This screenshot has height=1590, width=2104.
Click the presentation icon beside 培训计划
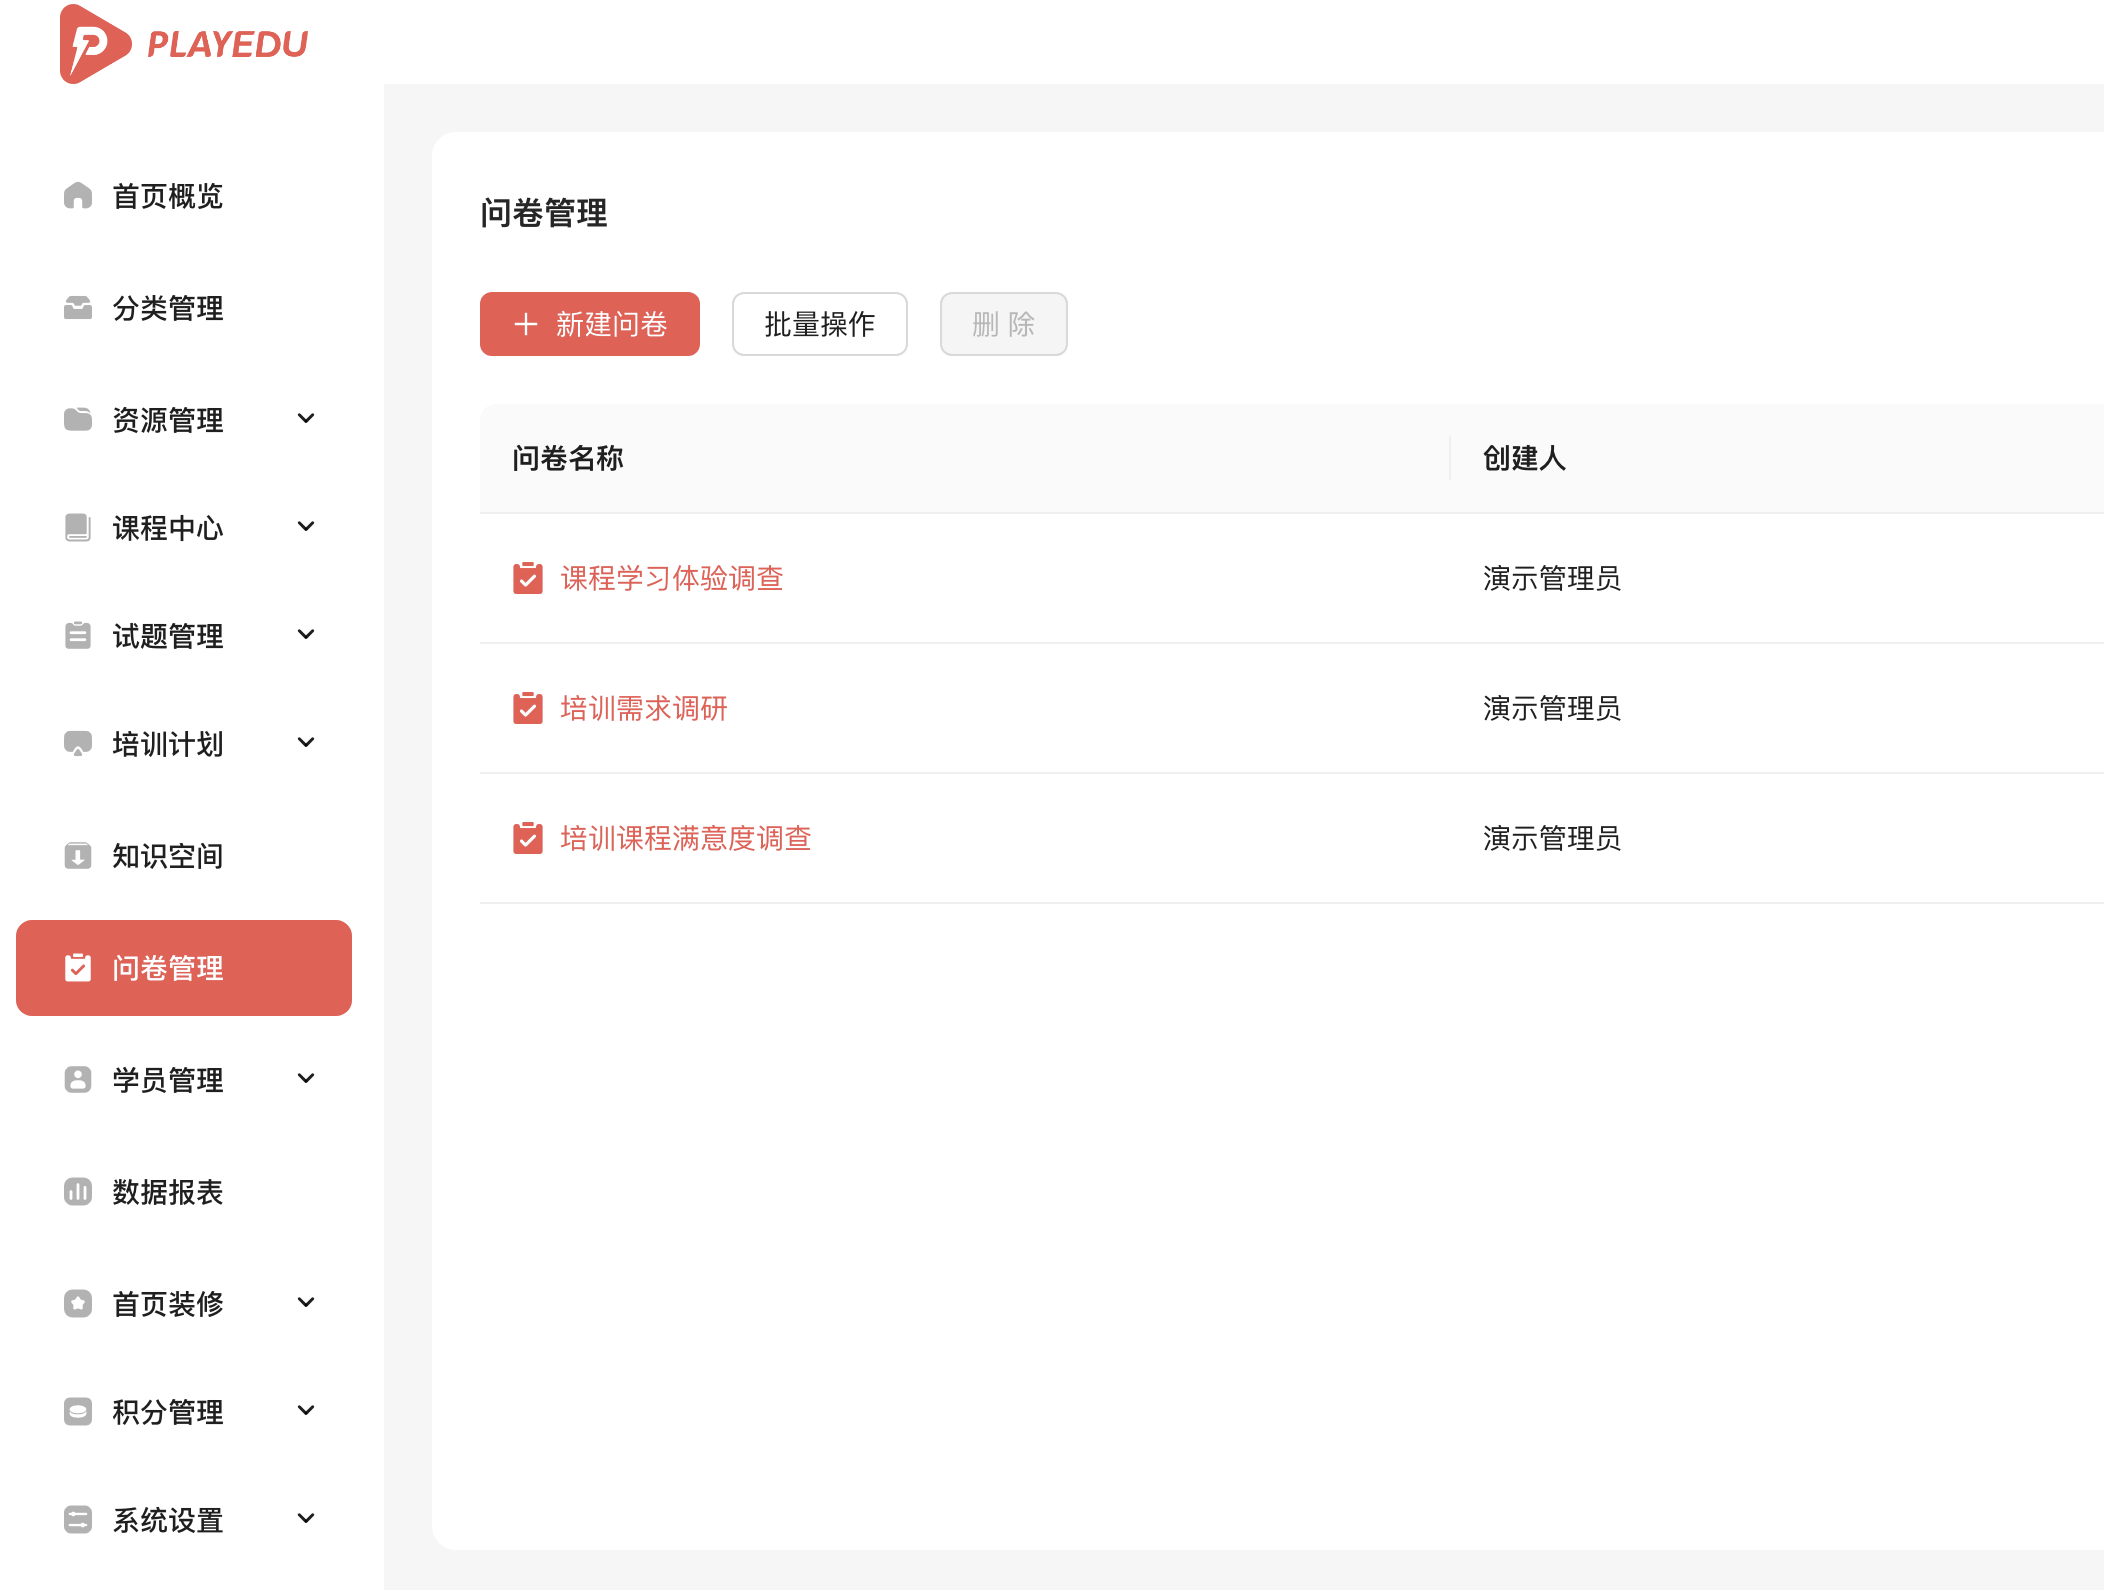point(78,743)
